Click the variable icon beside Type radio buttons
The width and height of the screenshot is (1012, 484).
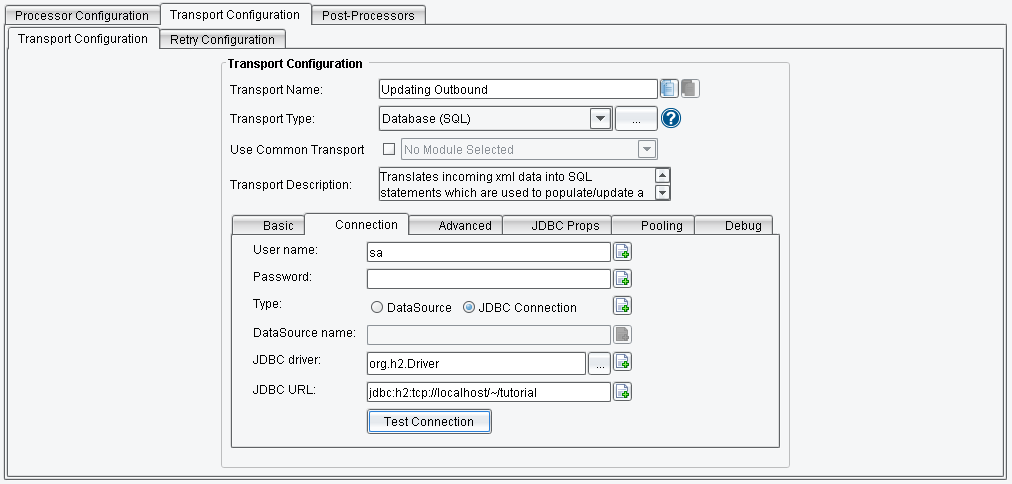[622, 306]
